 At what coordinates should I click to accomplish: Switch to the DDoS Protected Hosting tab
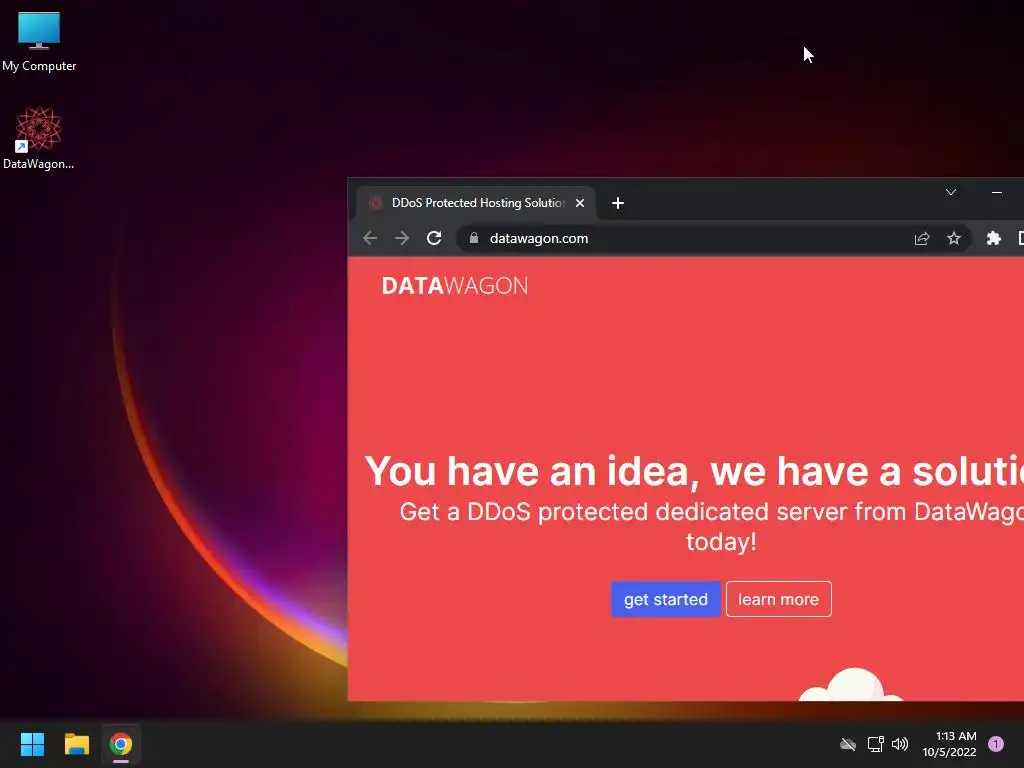476,203
